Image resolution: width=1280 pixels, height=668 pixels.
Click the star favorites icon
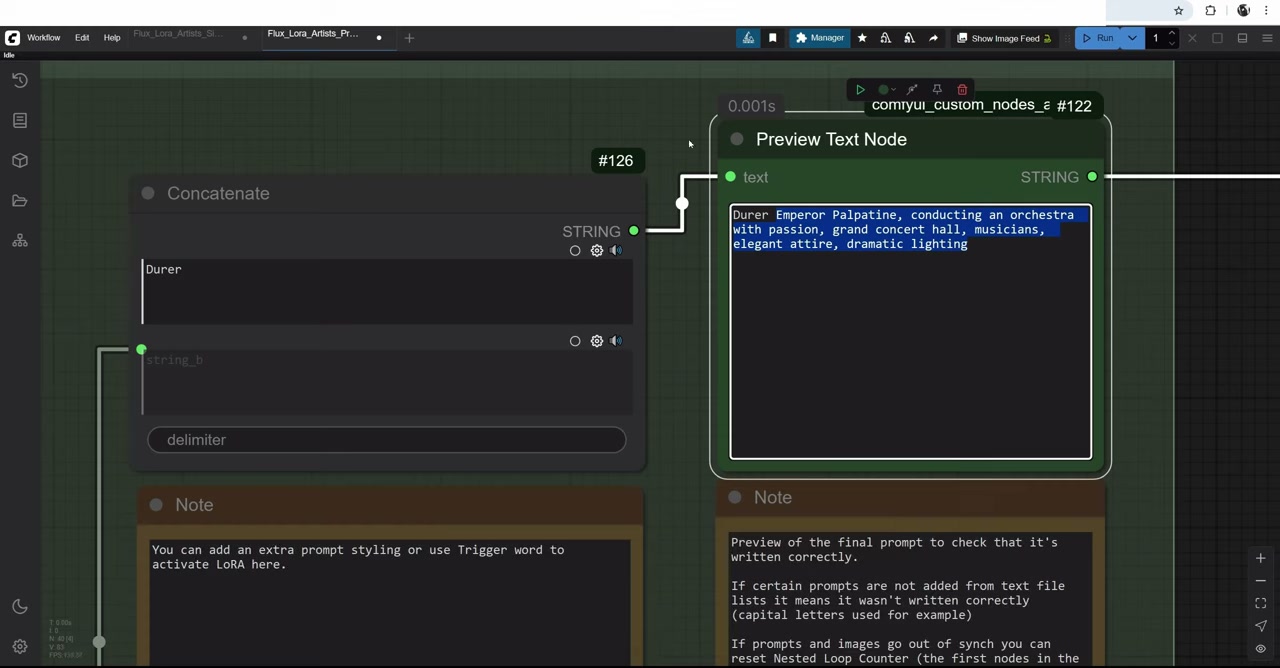pos(862,38)
